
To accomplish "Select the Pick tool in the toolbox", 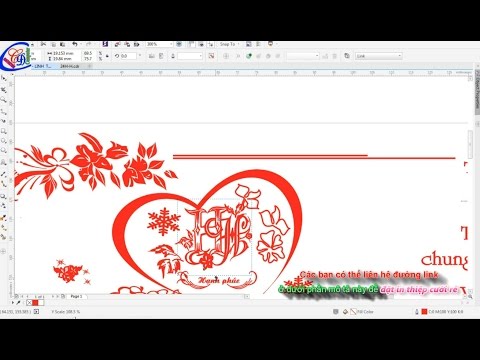I will click(x=4, y=78).
